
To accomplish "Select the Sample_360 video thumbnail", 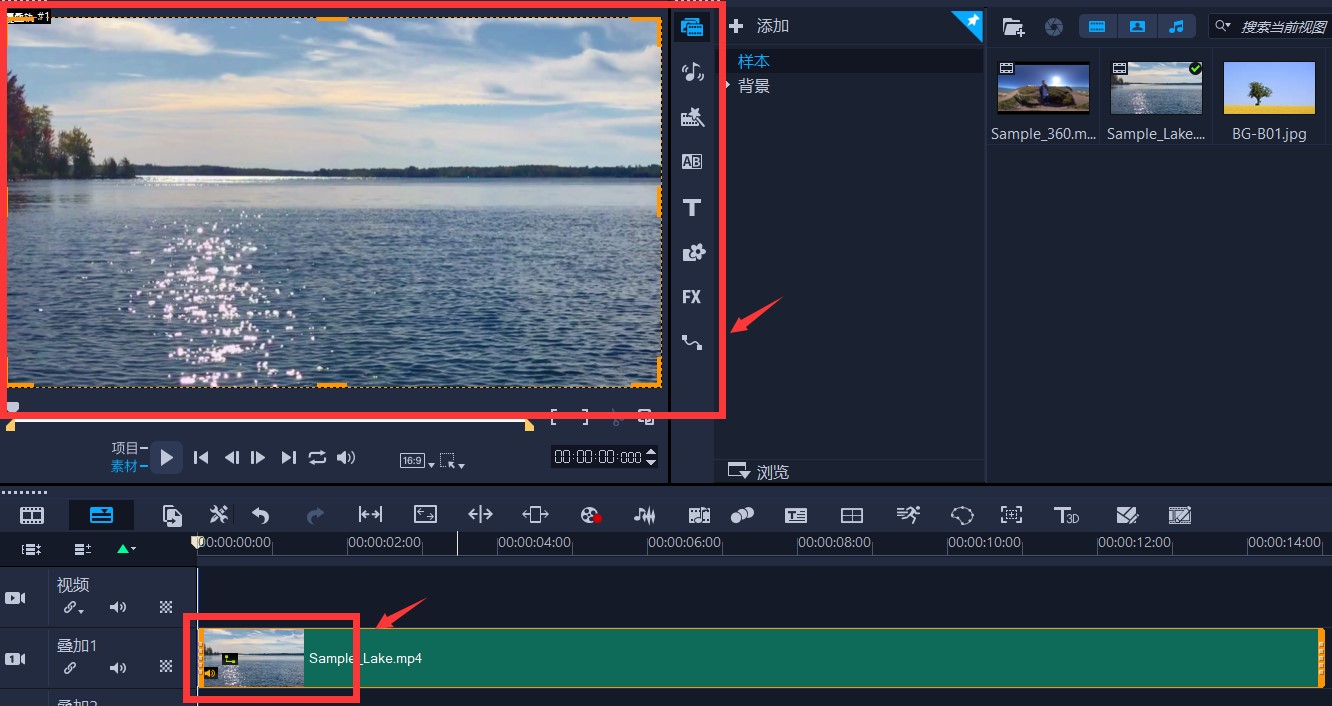I will 1043,88.
